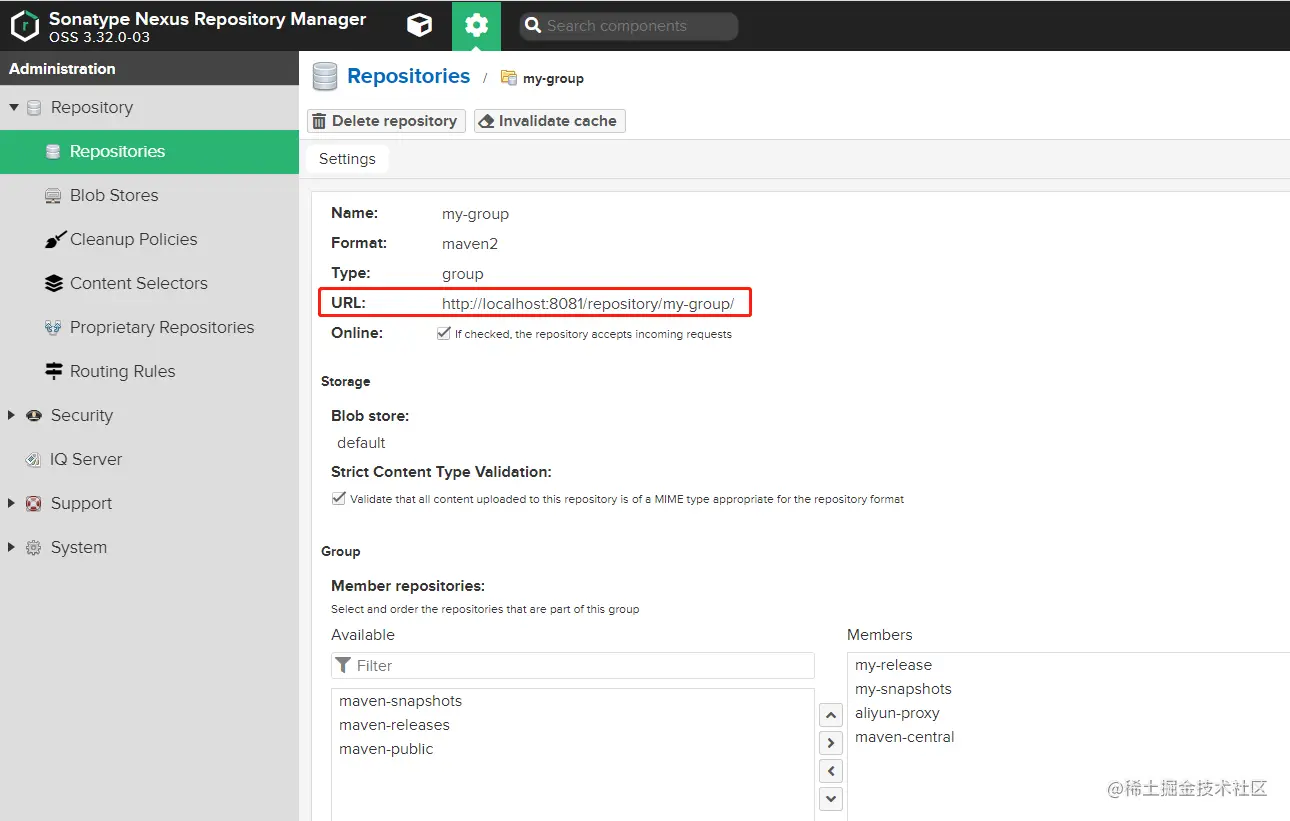Click the Repository database icon in sidebar
This screenshot has height=821, width=1290.
(34, 108)
